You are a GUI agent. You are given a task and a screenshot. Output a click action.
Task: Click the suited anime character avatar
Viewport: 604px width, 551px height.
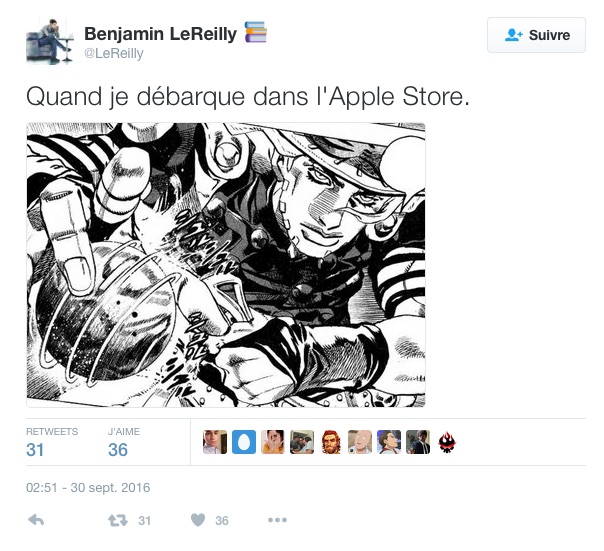[389, 442]
